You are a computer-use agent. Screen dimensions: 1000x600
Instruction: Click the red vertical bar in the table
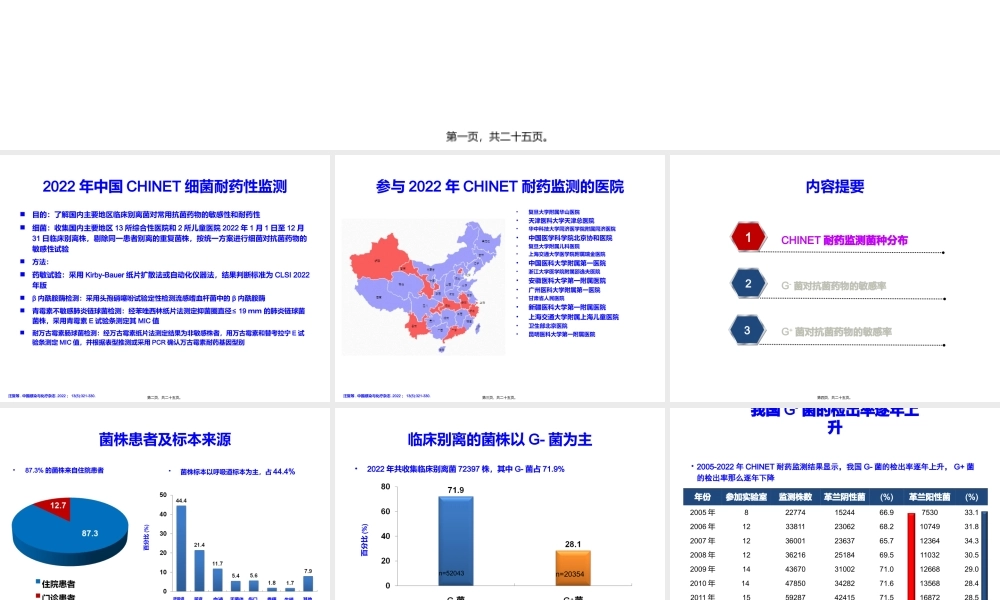911,556
